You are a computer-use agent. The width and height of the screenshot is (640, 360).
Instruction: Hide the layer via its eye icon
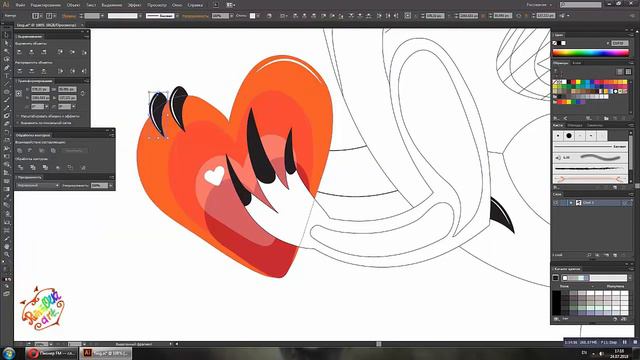click(x=556, y=202)
